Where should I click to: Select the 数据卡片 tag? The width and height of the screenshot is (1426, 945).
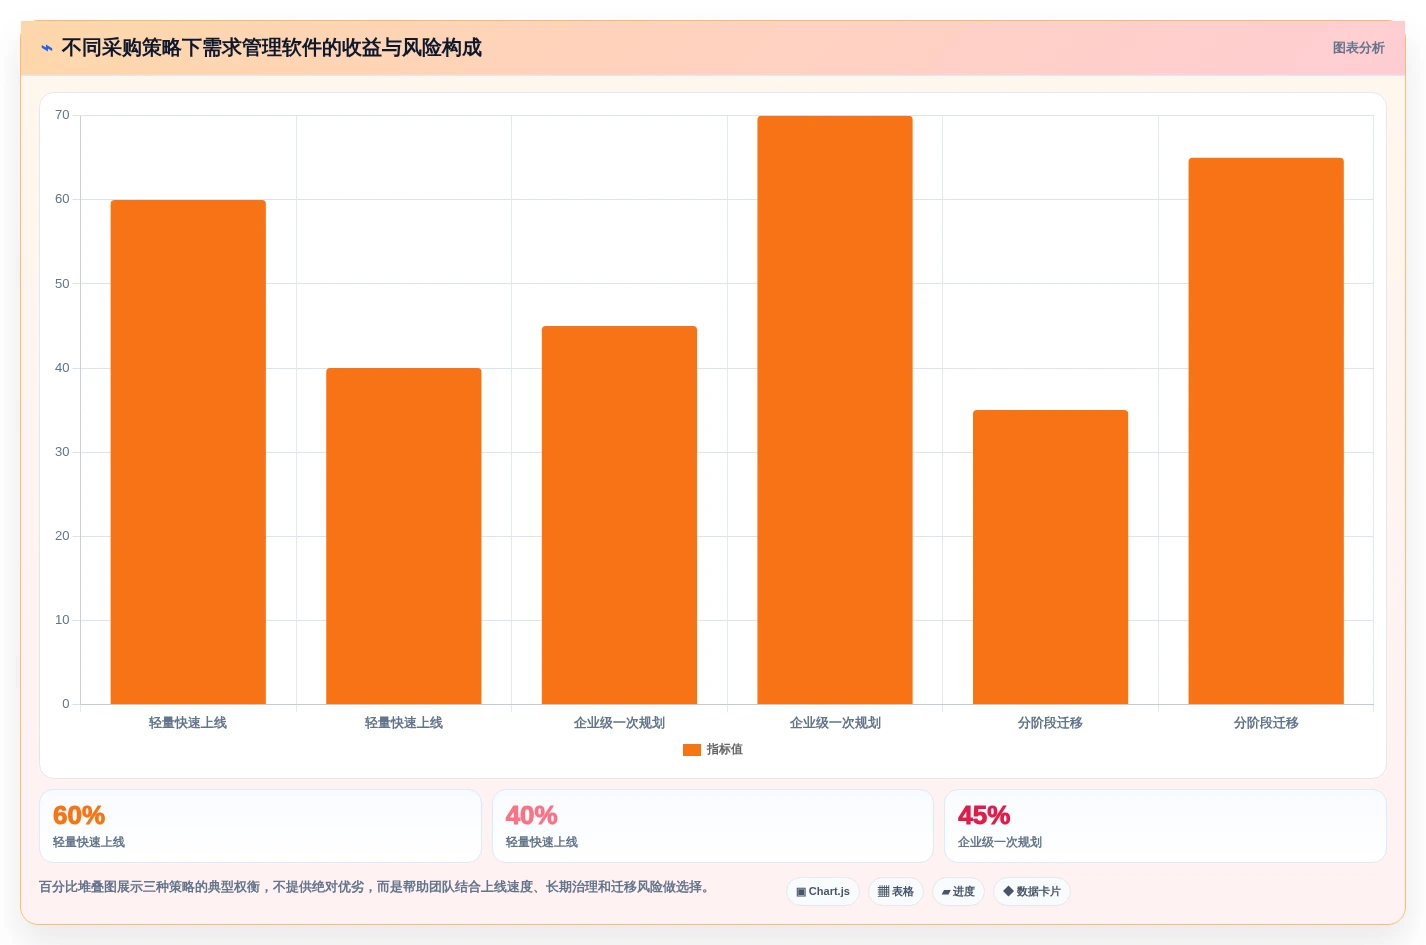click(x=1032, y=891)
